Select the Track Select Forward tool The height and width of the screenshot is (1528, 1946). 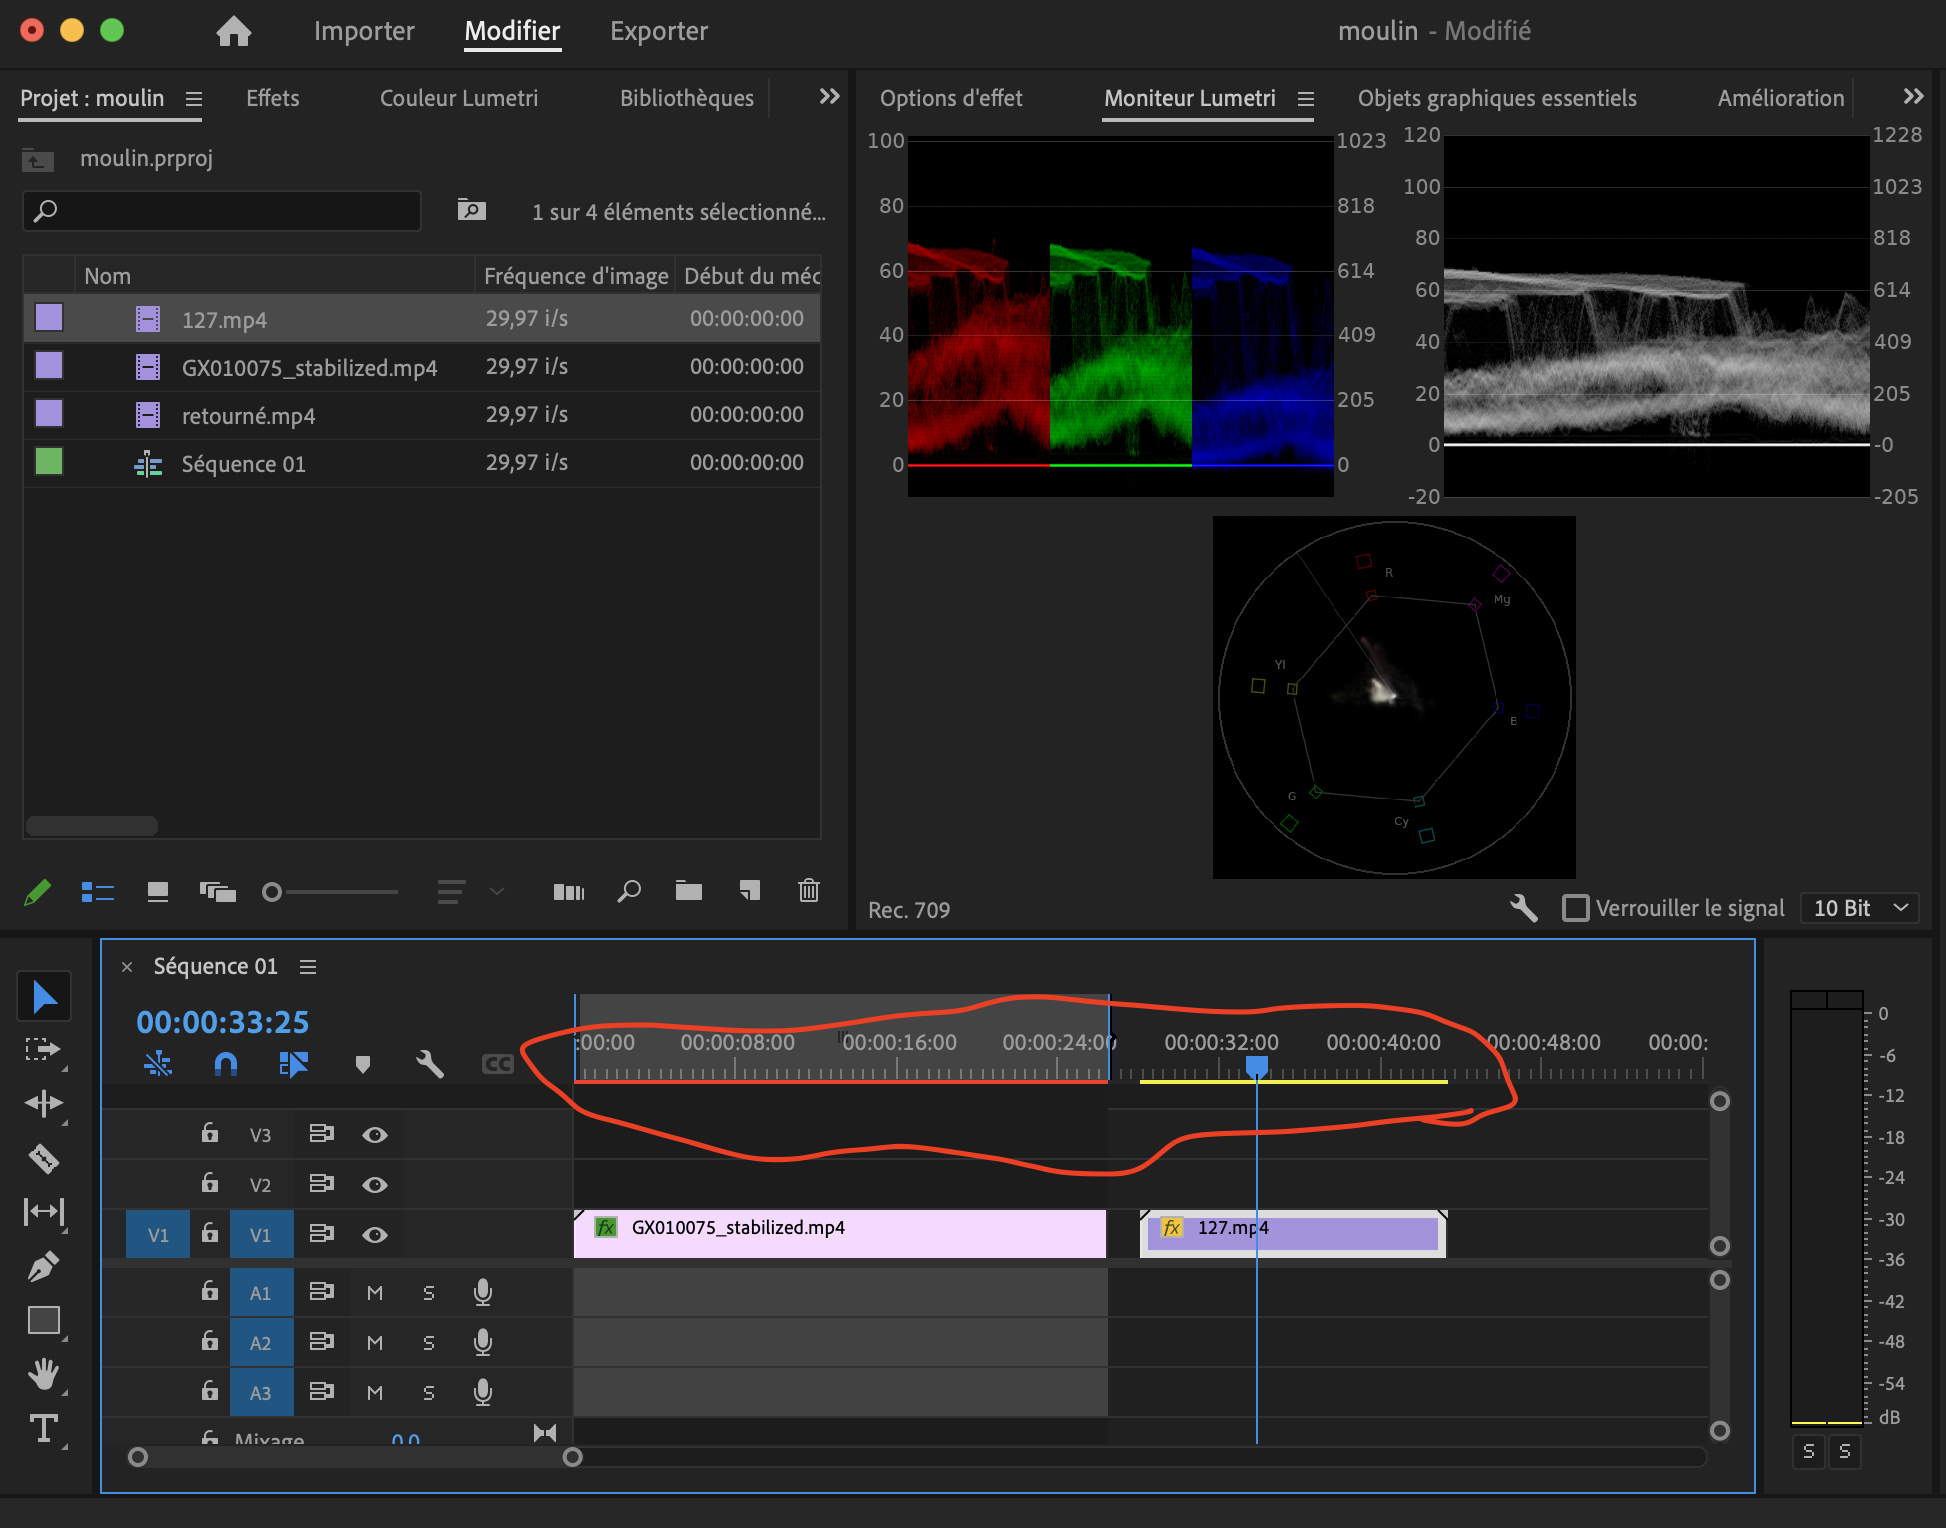coord(43,1049)
